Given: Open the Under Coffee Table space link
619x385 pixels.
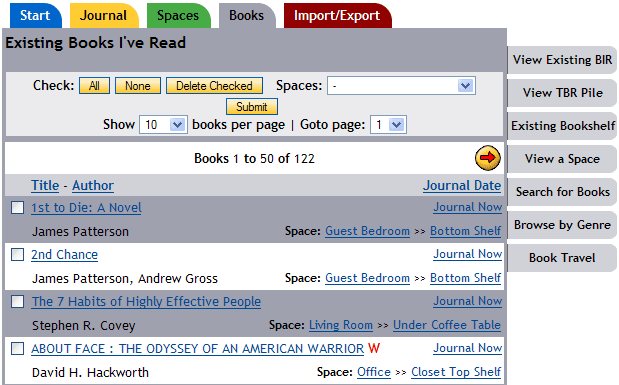Looking at the screenshot, I should [x=447, y=325].
